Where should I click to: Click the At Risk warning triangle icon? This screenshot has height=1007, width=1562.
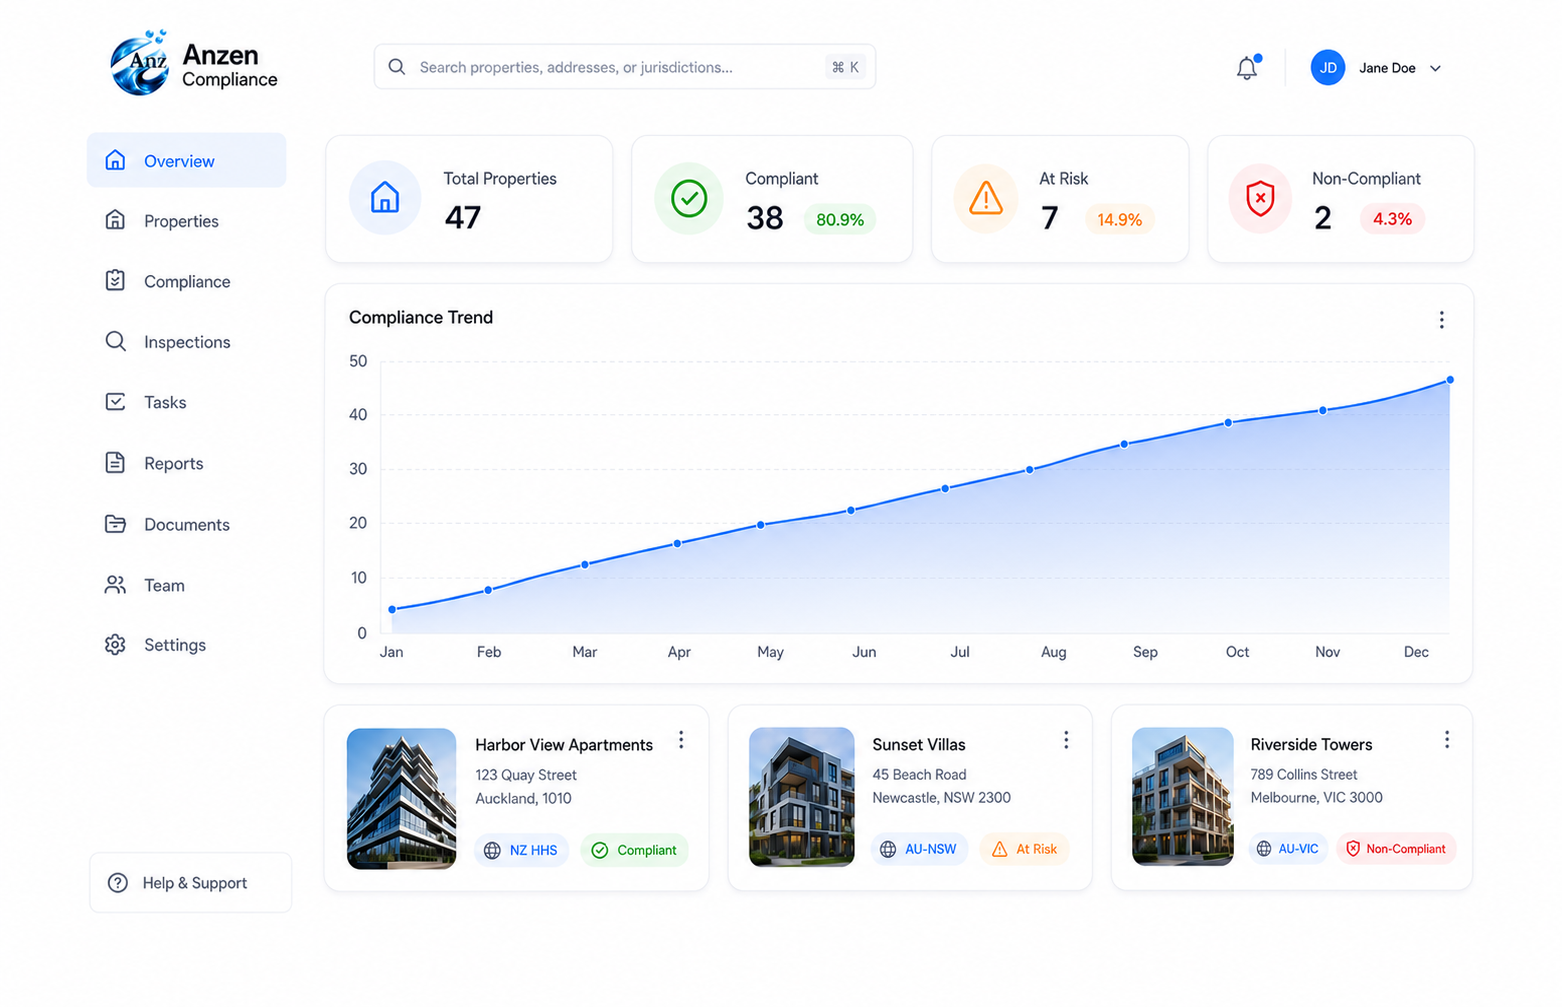(x=986, y=198)
